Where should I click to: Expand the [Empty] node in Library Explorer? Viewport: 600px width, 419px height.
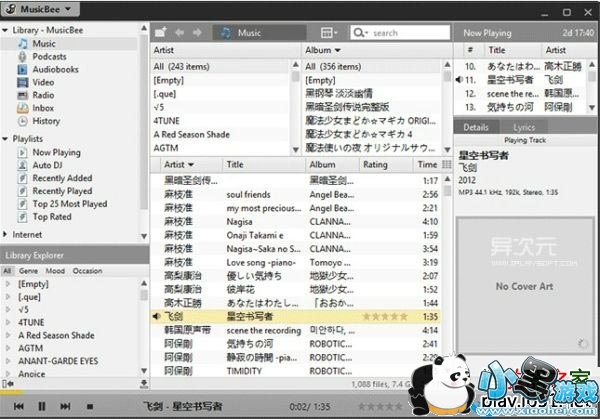(7, 284)
